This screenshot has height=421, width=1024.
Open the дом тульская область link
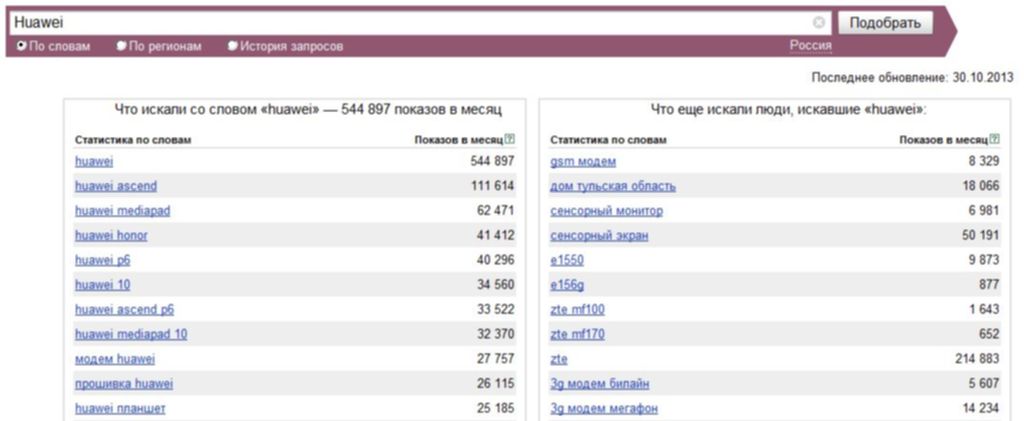point(613,186)
